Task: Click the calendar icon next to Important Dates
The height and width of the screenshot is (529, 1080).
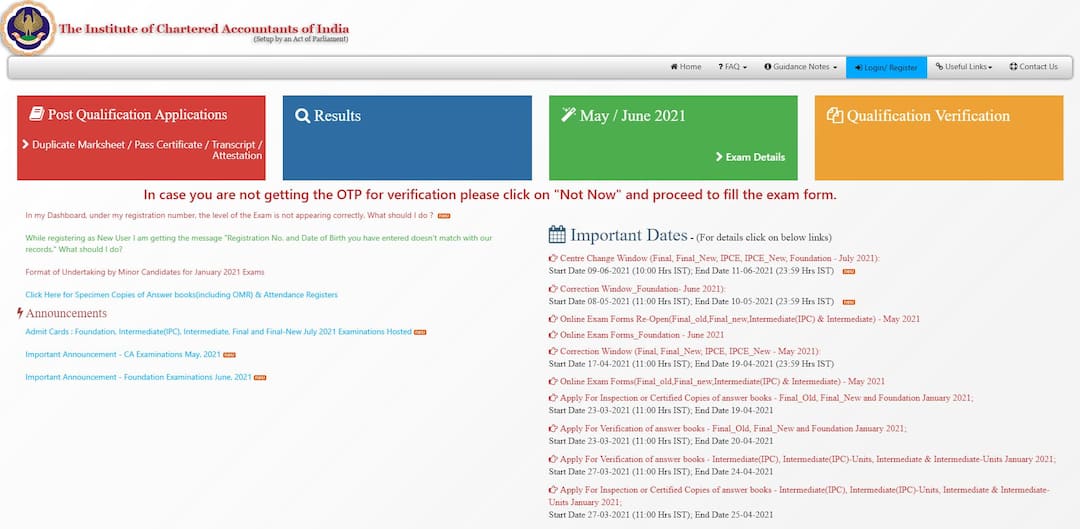Action: coord(557,235)
